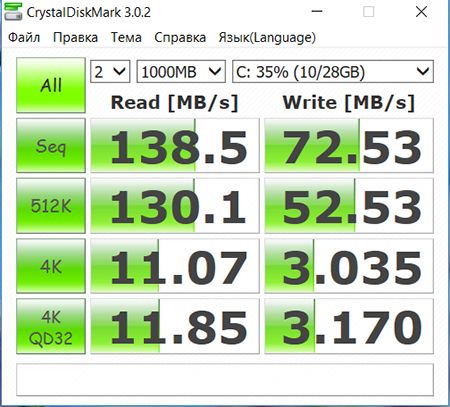Select the 4K QD32 read value 11.85
The width and height of the screenshot is (450, 407).
click(175, 326)
